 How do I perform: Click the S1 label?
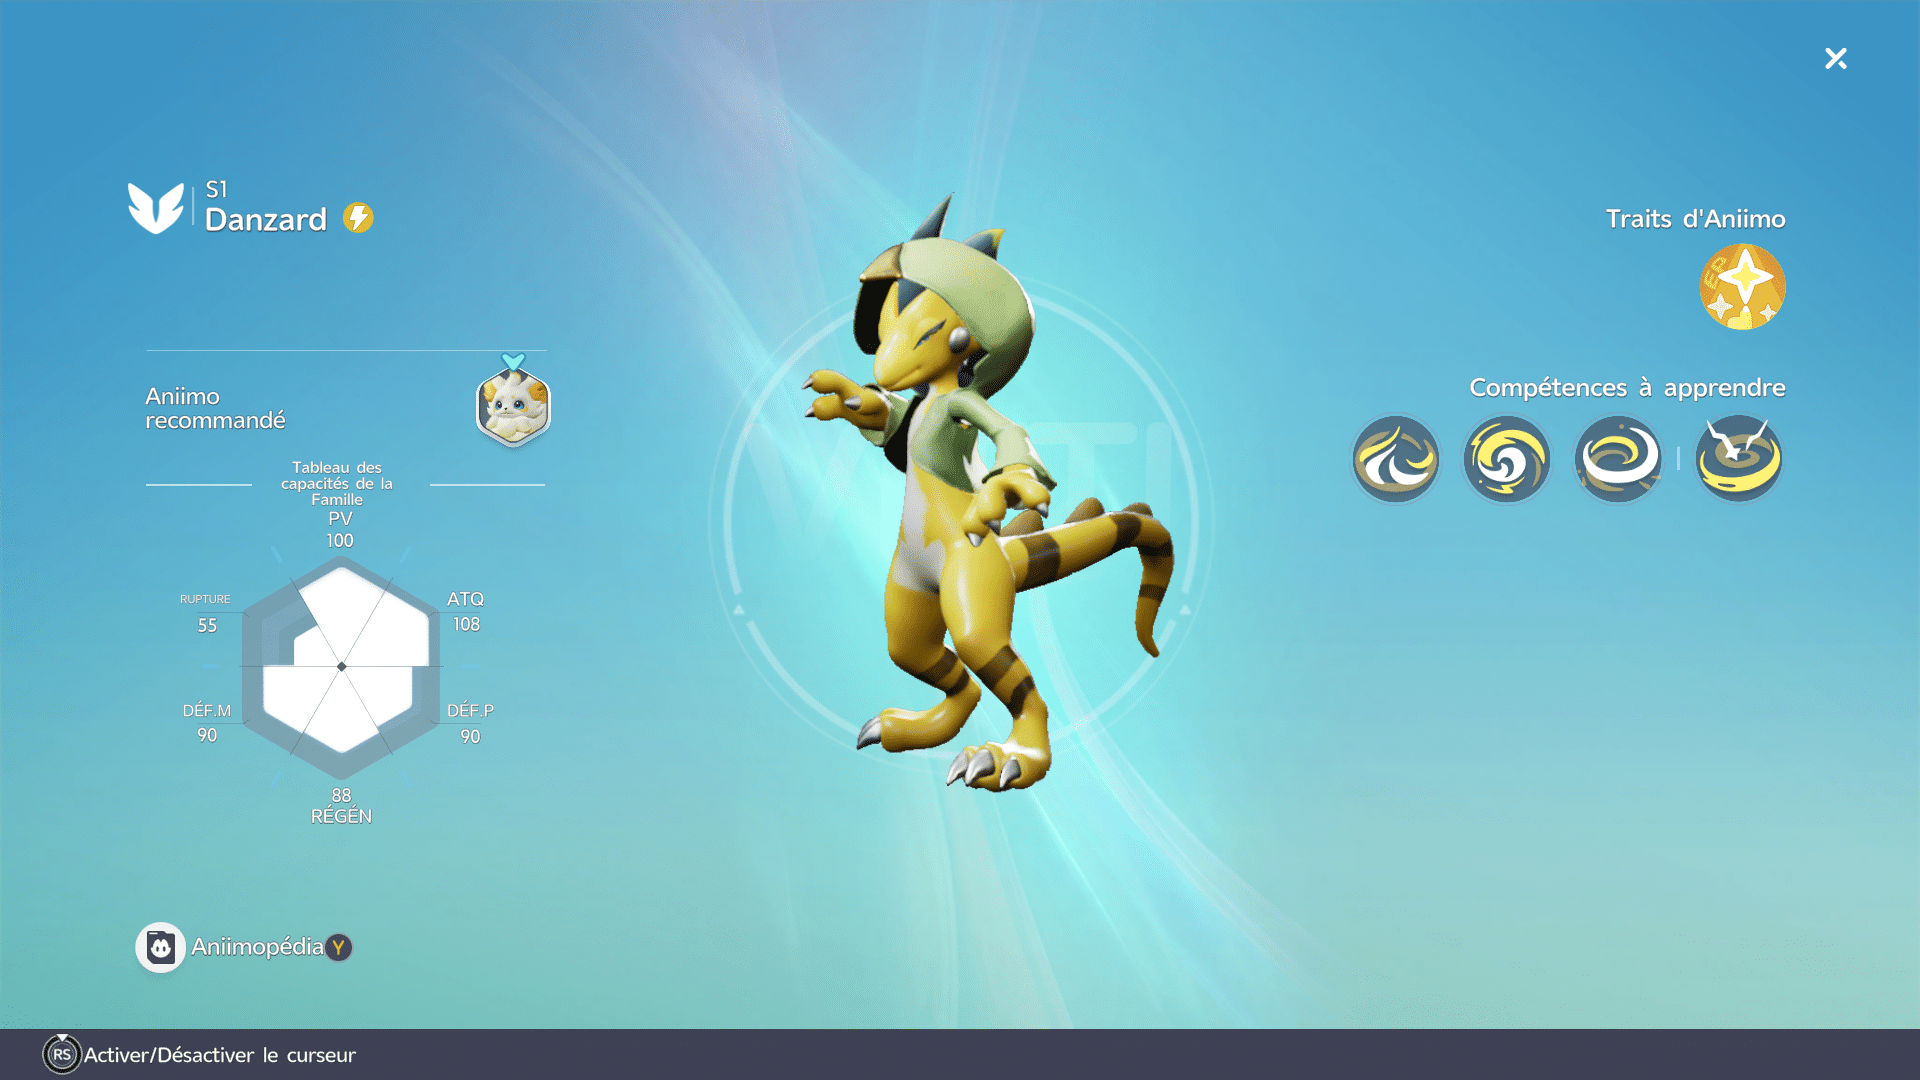216,189
